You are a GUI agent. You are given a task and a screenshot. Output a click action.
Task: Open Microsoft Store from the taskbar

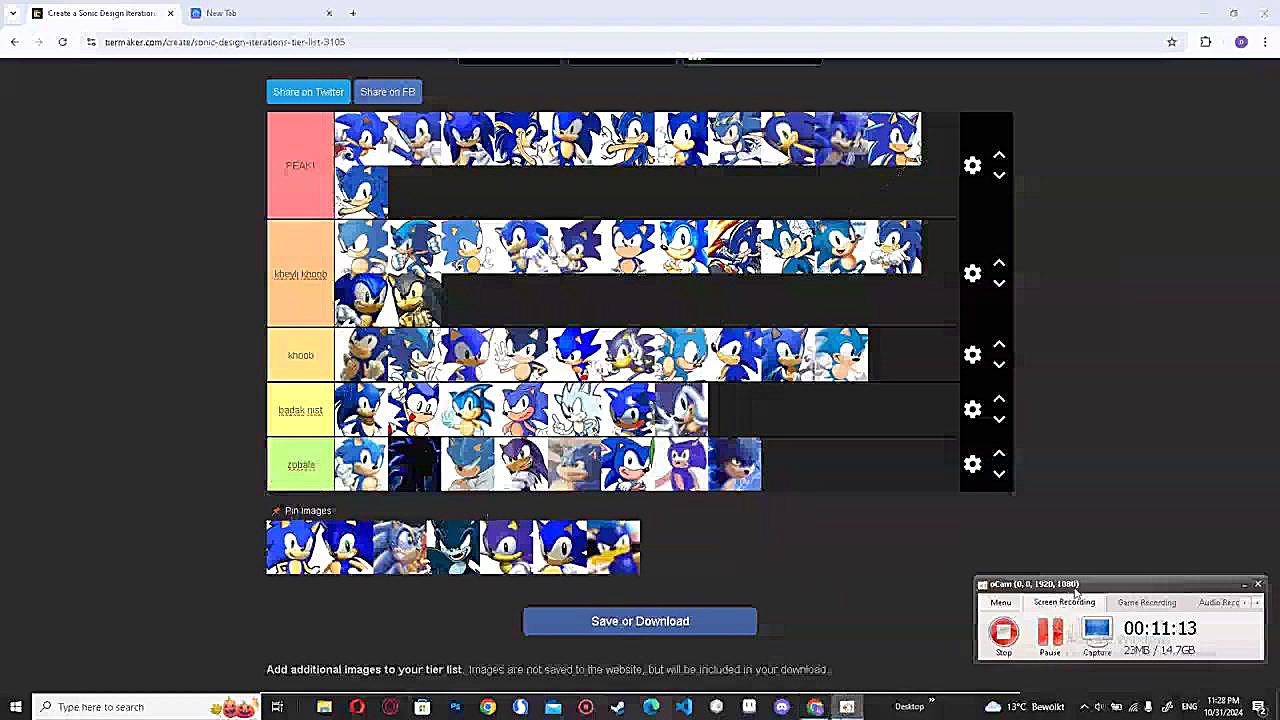pyautogui.click(x=422, y=707)
